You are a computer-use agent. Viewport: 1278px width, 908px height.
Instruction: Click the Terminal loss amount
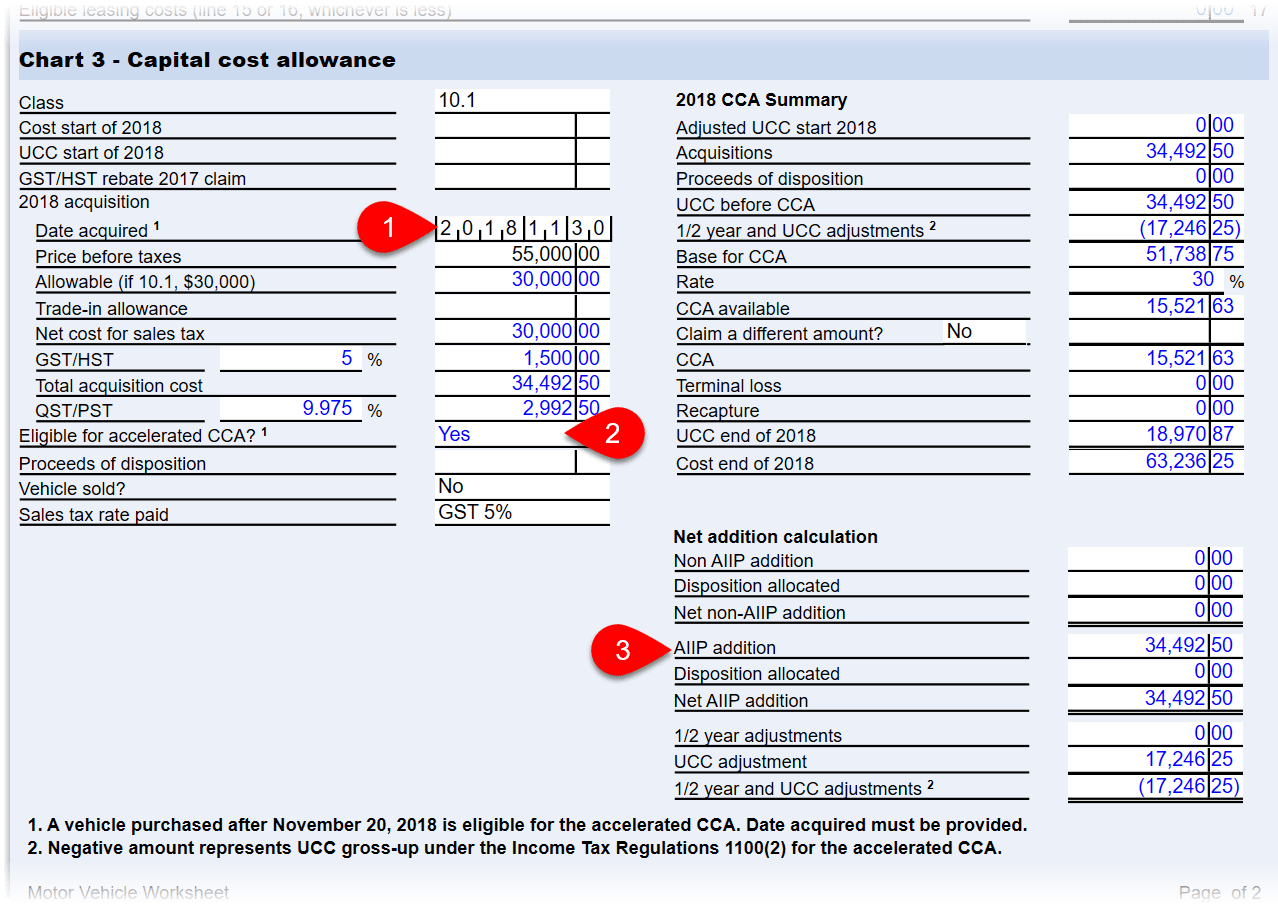(1156, 384)
